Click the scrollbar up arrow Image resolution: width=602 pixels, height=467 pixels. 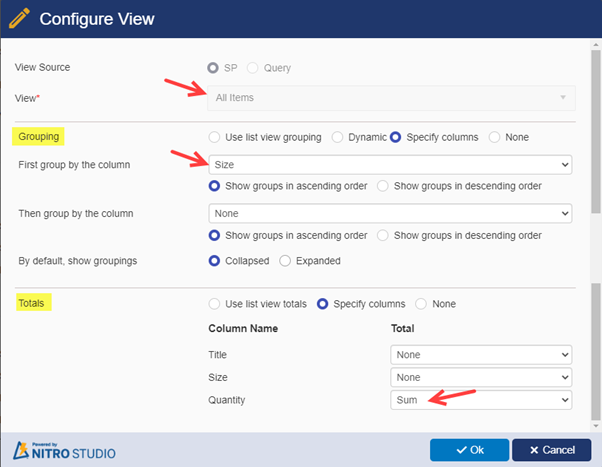pyautogui.click(x=595, y=45)
